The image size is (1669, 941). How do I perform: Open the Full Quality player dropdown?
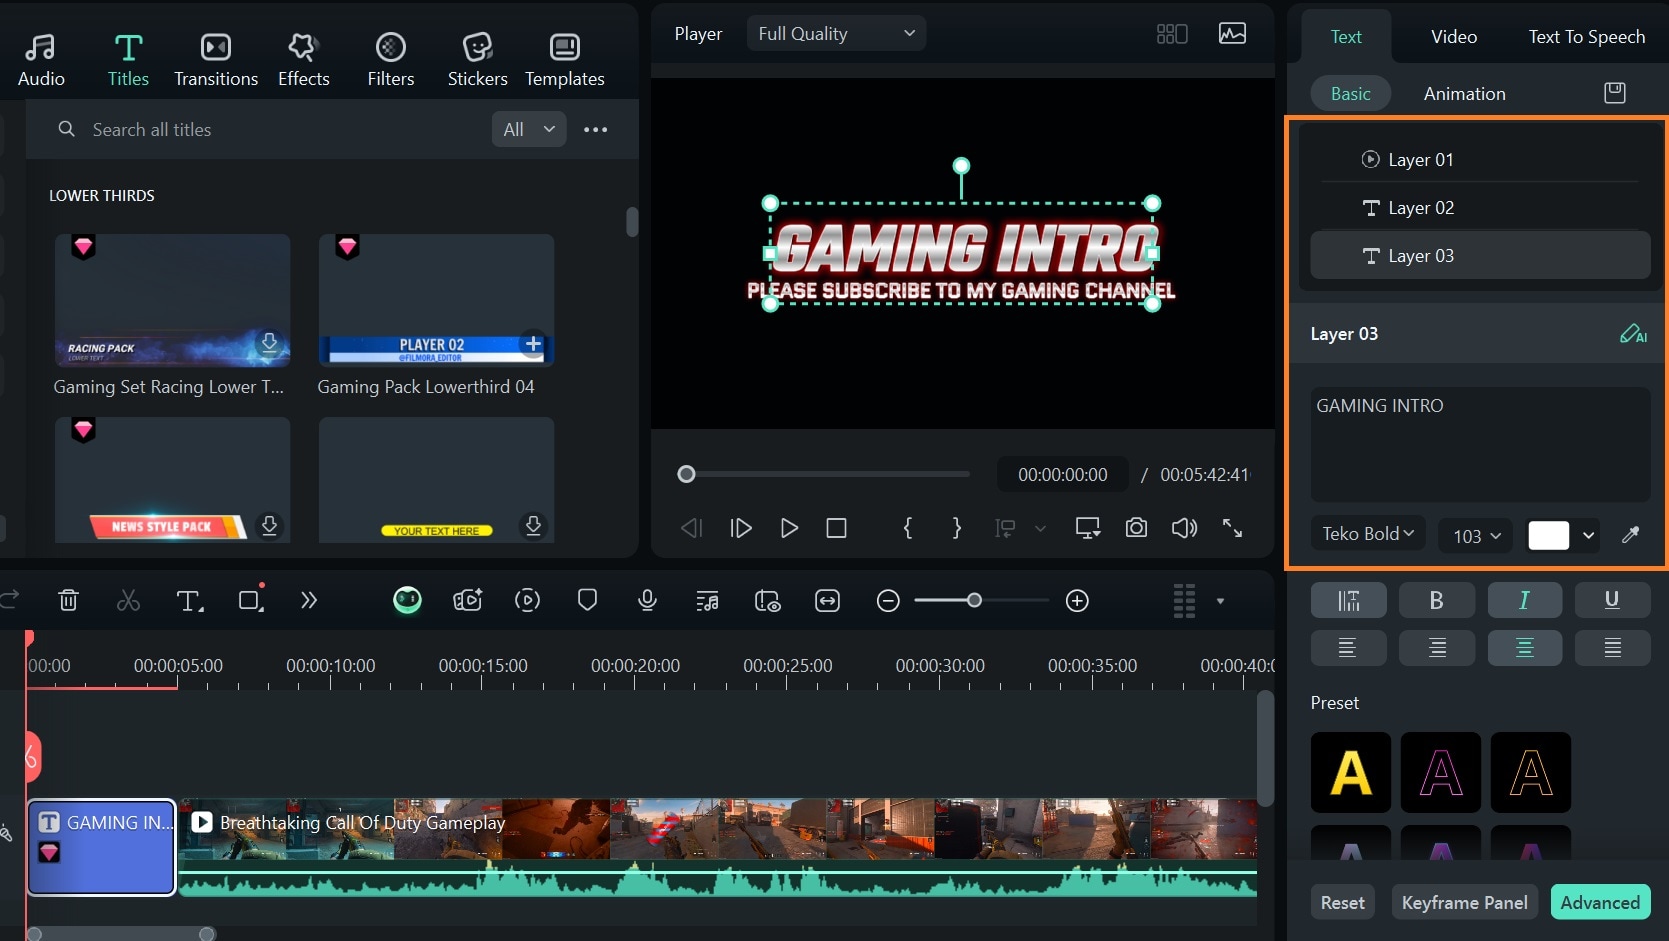point(836,33)
